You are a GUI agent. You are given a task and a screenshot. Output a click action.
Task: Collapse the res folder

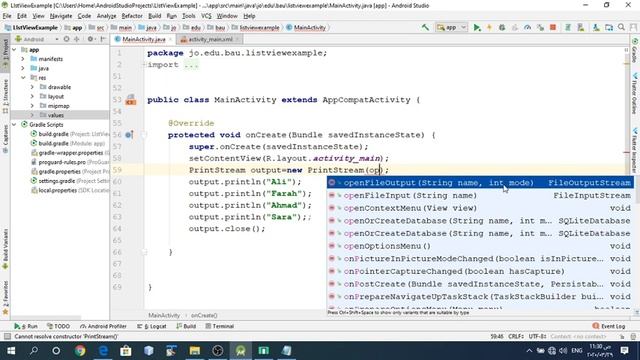click(23, 78)
